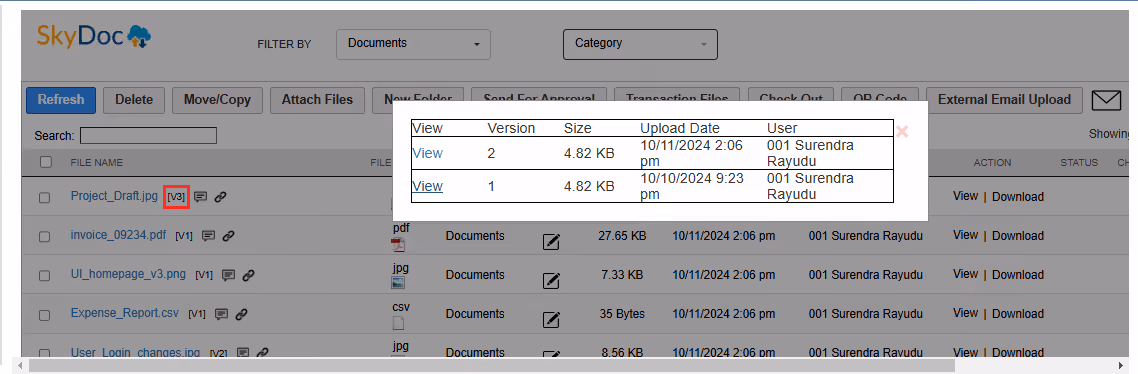Screen dimensions: 1138x374
Task: Click the csv blank-page file icon
Action: pyautogui.click(x=398, y=322)
